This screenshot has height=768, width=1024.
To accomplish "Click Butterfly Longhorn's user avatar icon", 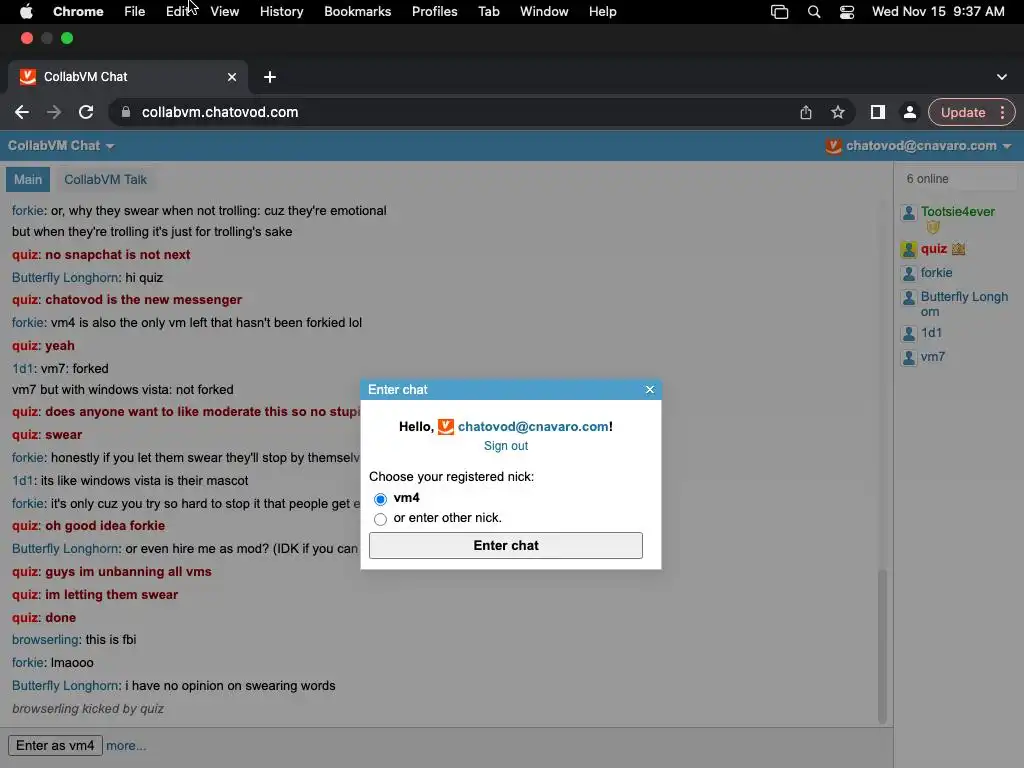I will point(908,298).
